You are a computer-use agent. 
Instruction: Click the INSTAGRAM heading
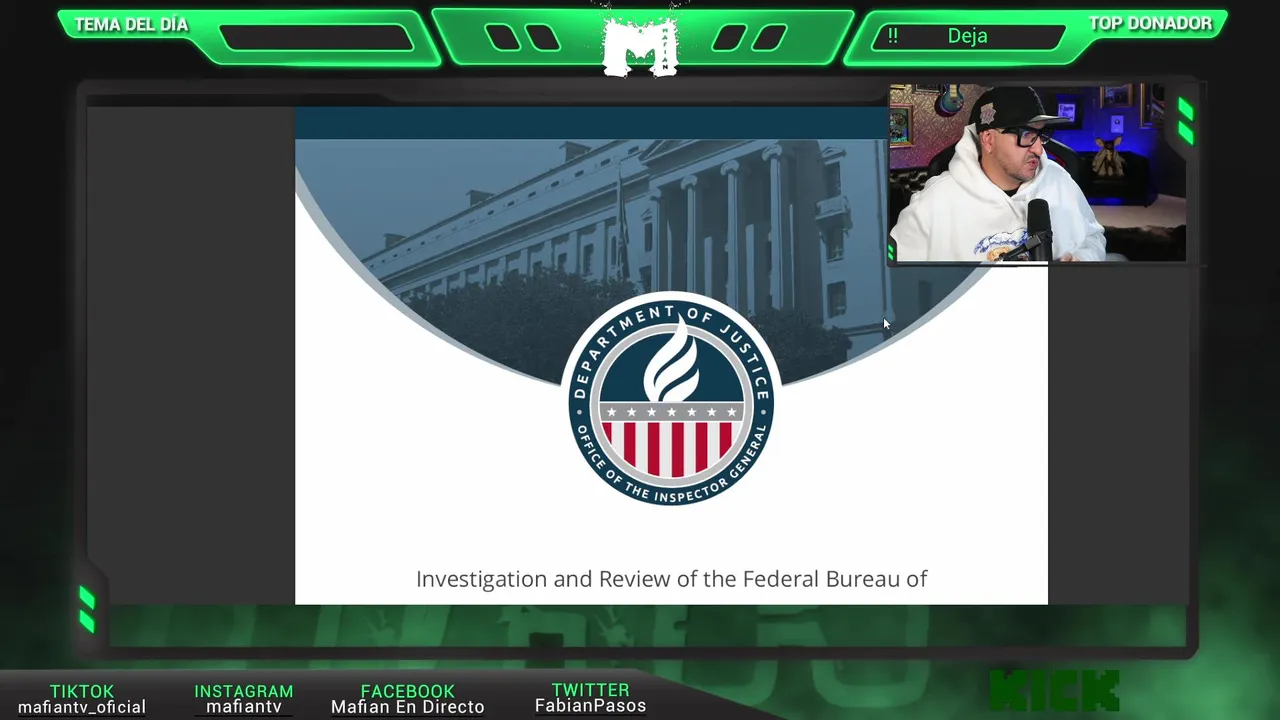coord(244,691)
